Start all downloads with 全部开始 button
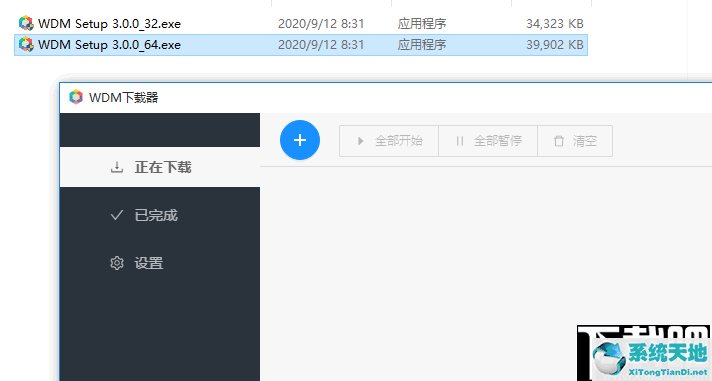 389,141
